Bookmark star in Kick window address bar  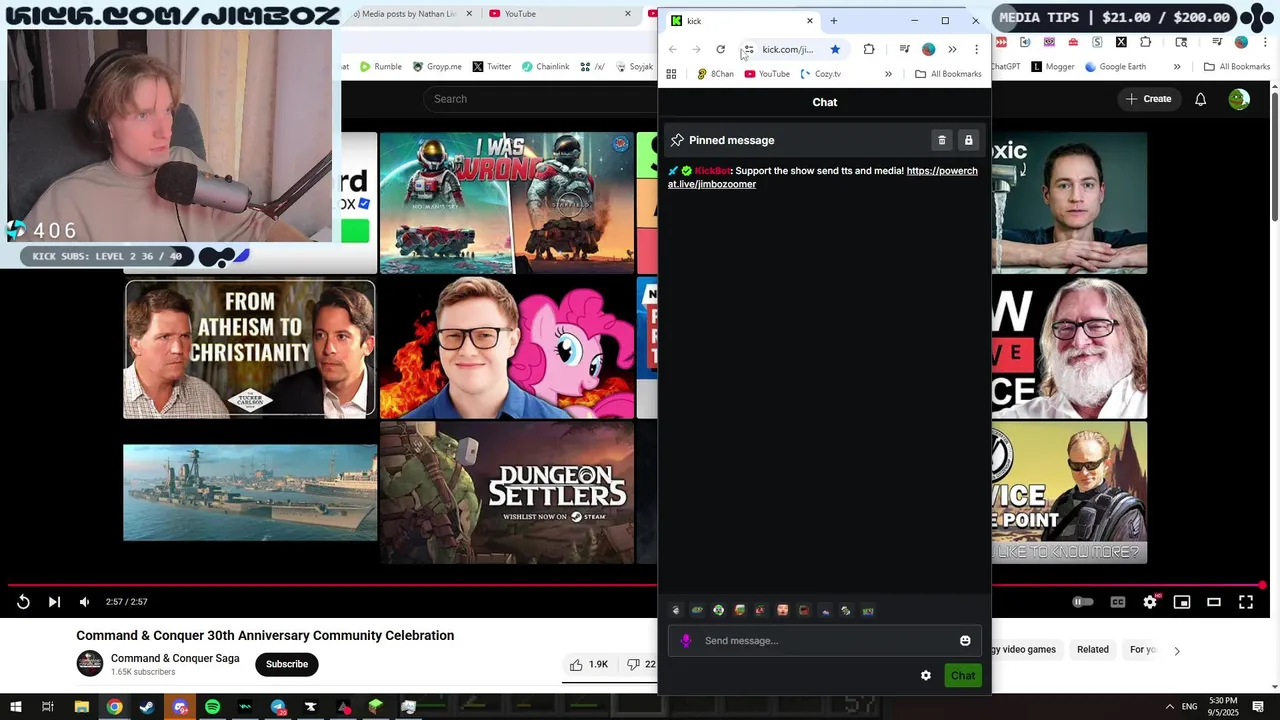pyautogui.click(x=835, y=49)
